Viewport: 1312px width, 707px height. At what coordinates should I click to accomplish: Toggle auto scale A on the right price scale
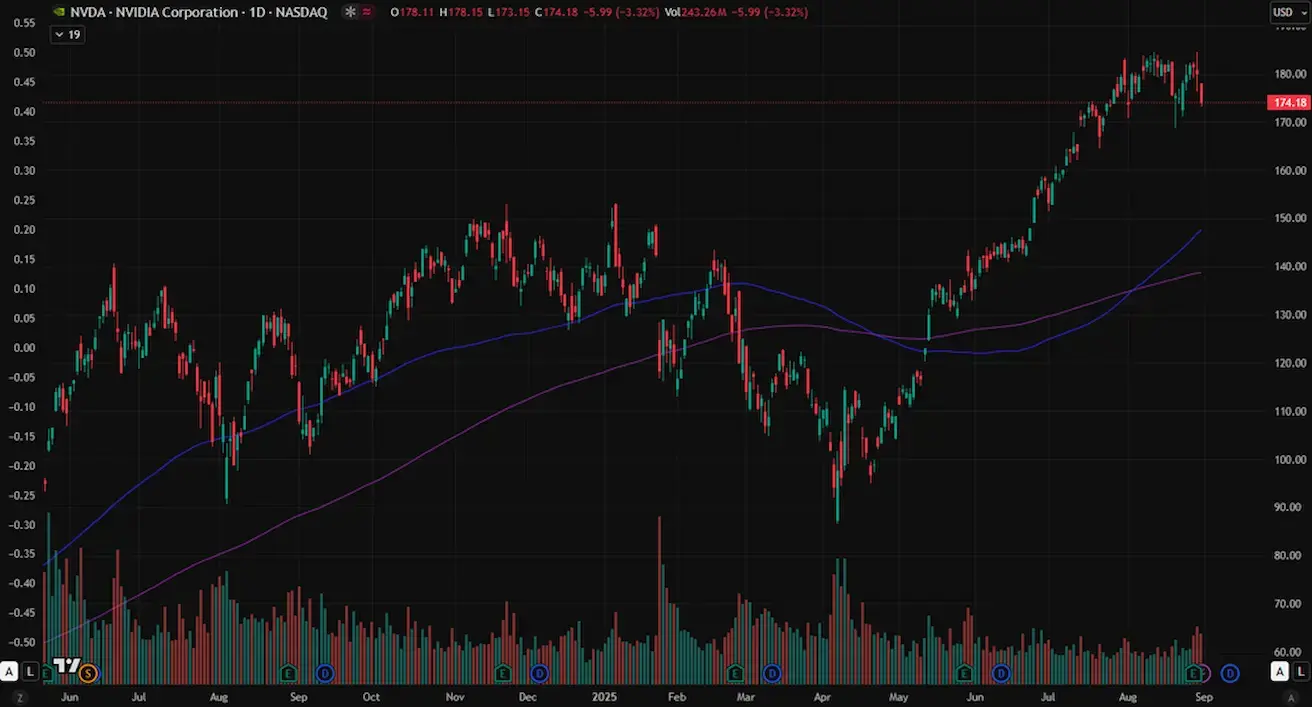tap(1281, 672)
